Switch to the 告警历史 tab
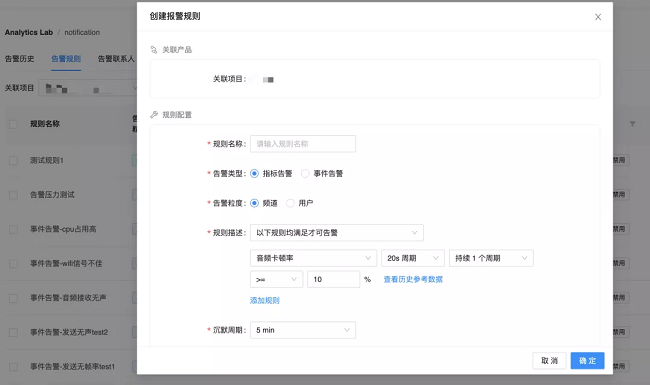The width and height of the screenshot is (650, 385). pos(19,59)
